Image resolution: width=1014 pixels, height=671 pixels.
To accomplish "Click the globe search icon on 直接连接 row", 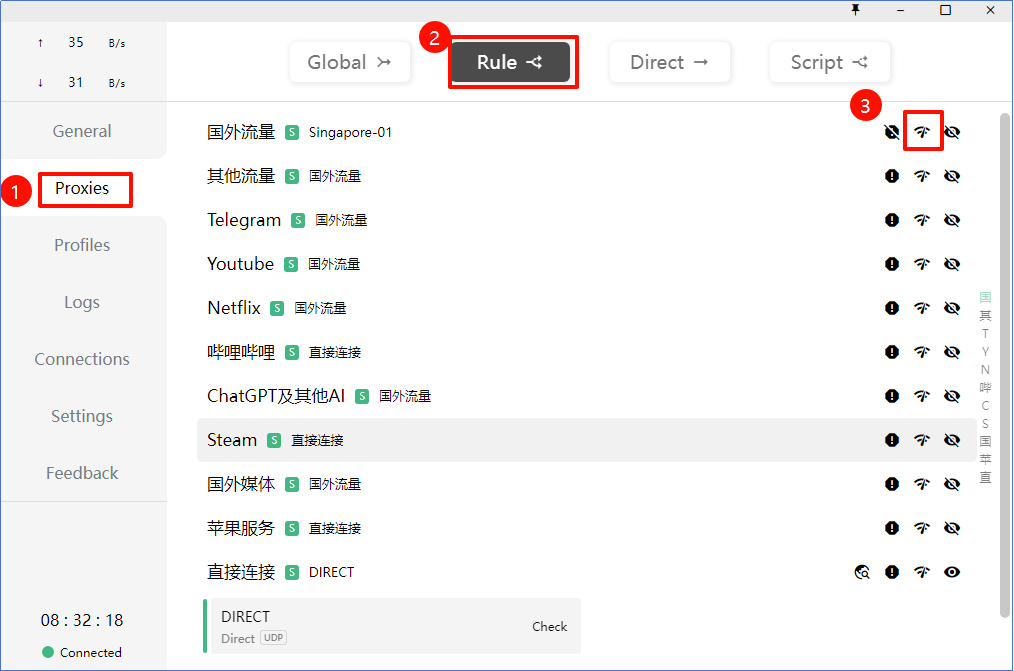I will 862,571.
